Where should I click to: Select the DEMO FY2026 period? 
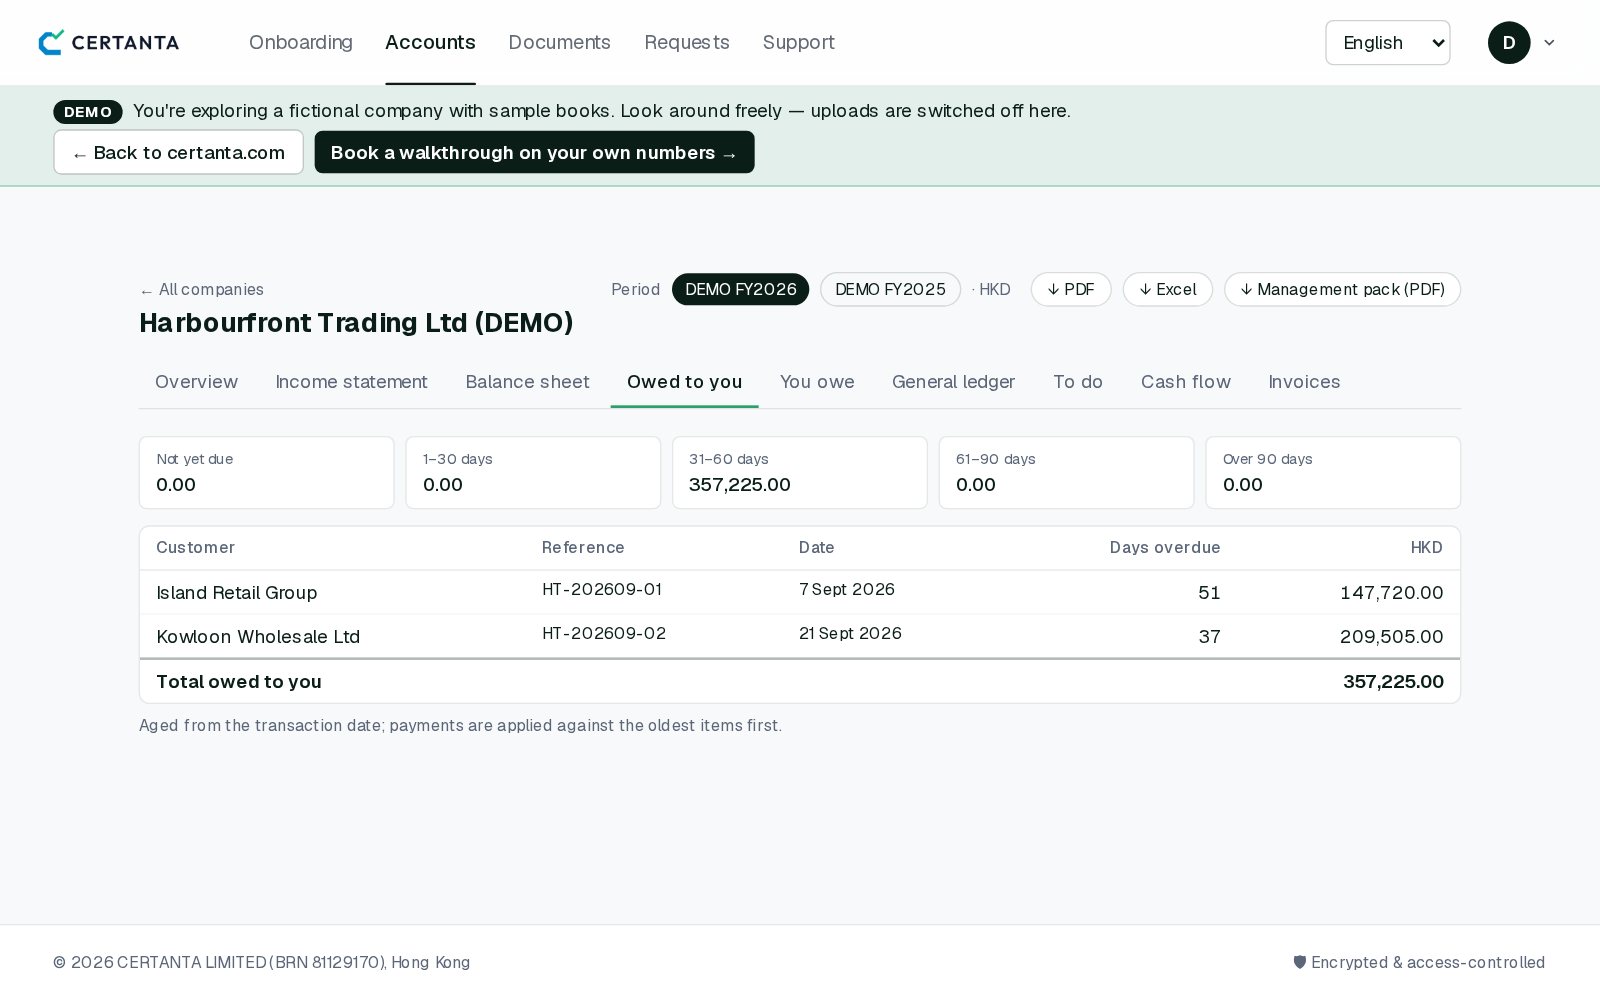[x=741, y=289]
